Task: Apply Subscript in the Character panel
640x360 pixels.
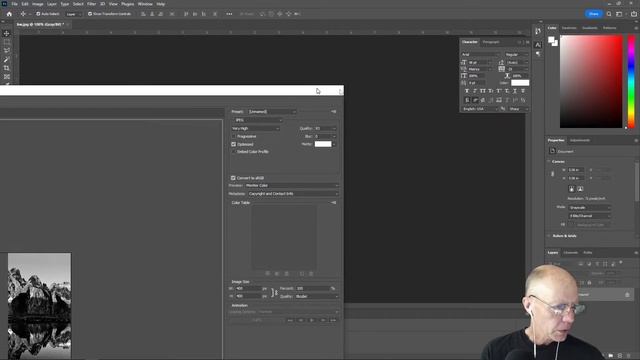Action: [507, 91]
